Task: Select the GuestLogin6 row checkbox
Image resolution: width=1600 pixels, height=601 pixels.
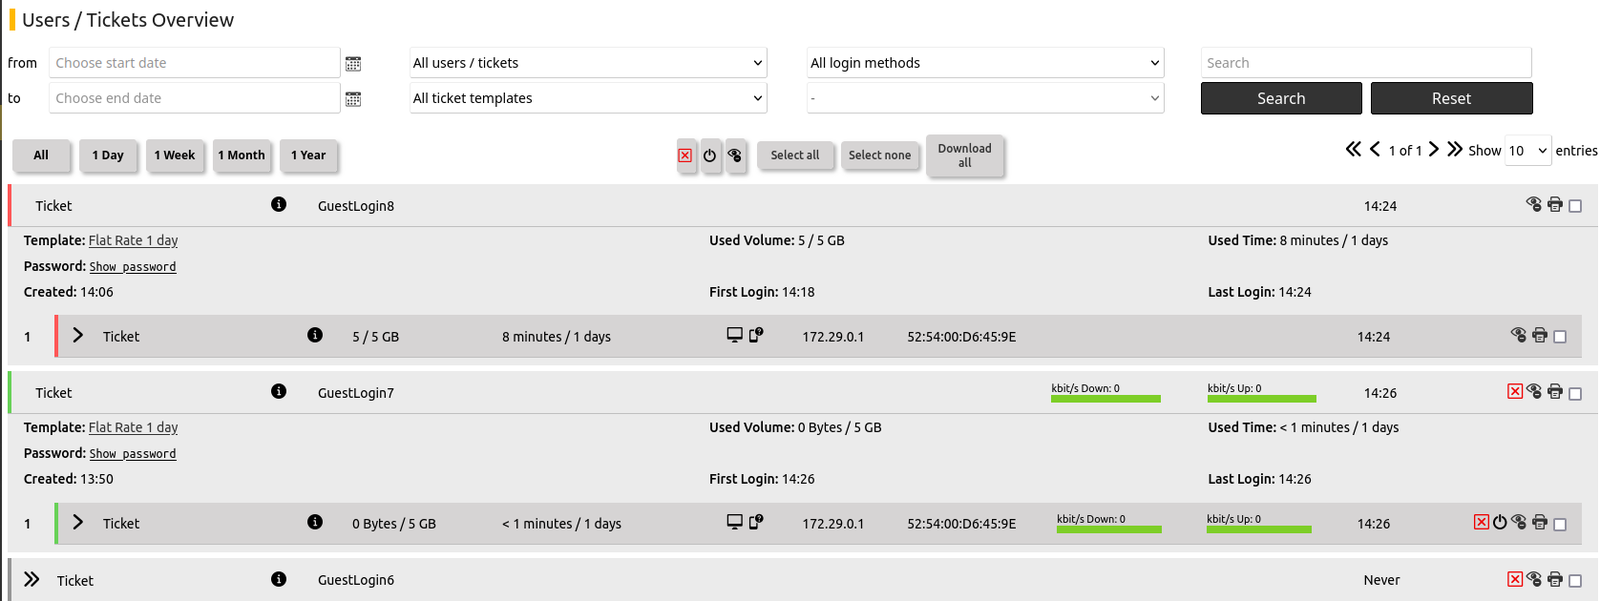Action: [1576, 581]
